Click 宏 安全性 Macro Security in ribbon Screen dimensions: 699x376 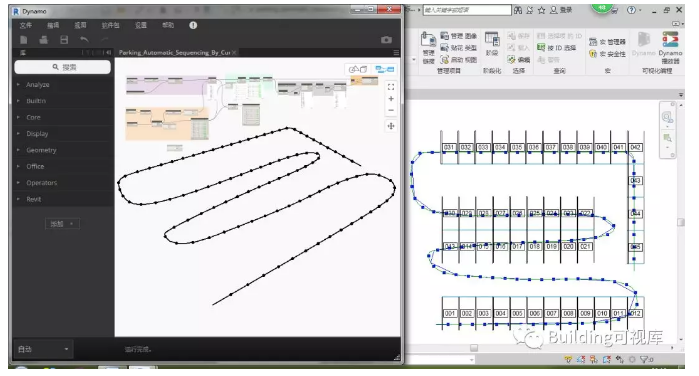point(607,54)
